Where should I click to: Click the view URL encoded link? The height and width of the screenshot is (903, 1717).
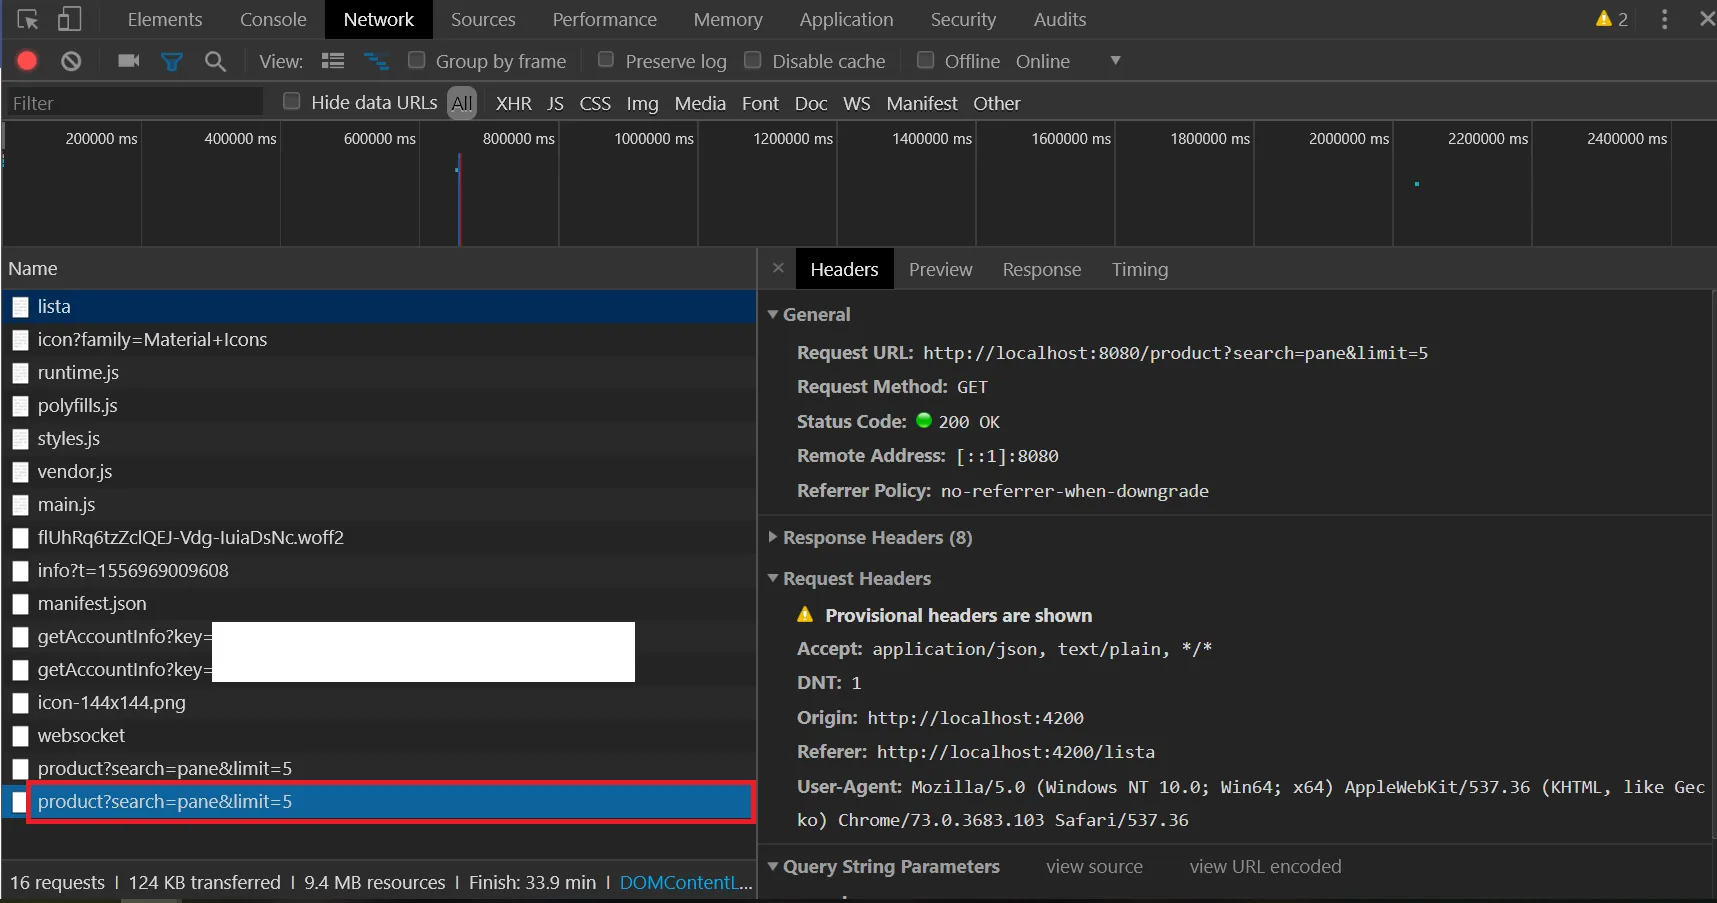[1265, 867]
